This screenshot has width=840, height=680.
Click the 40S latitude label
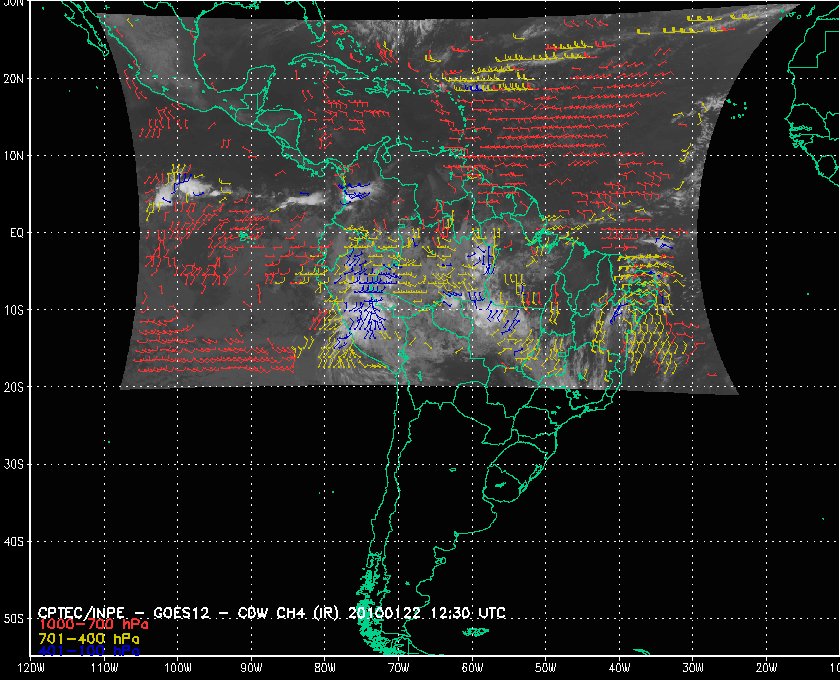point(13,542)
